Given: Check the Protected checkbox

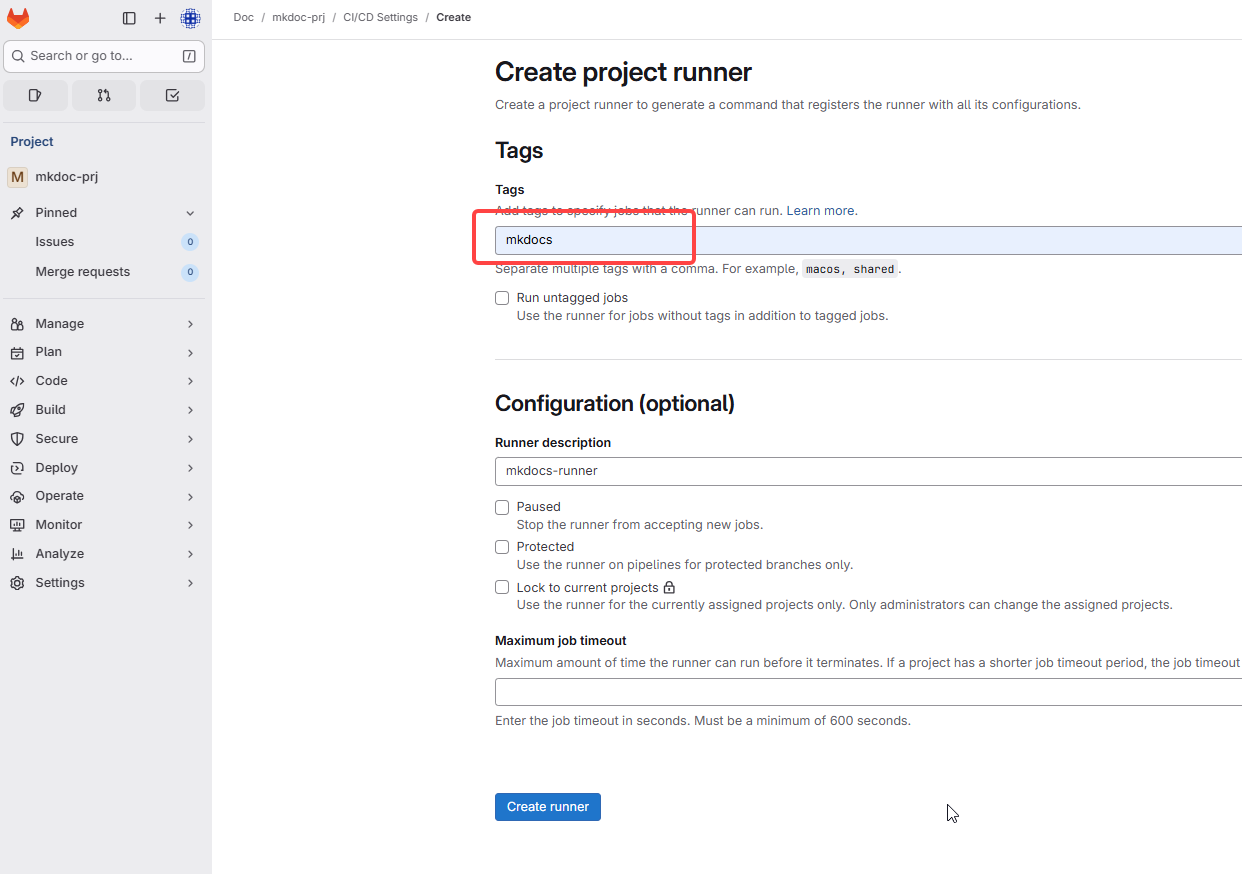Looking at the screenshot, I should coord(502,547).
